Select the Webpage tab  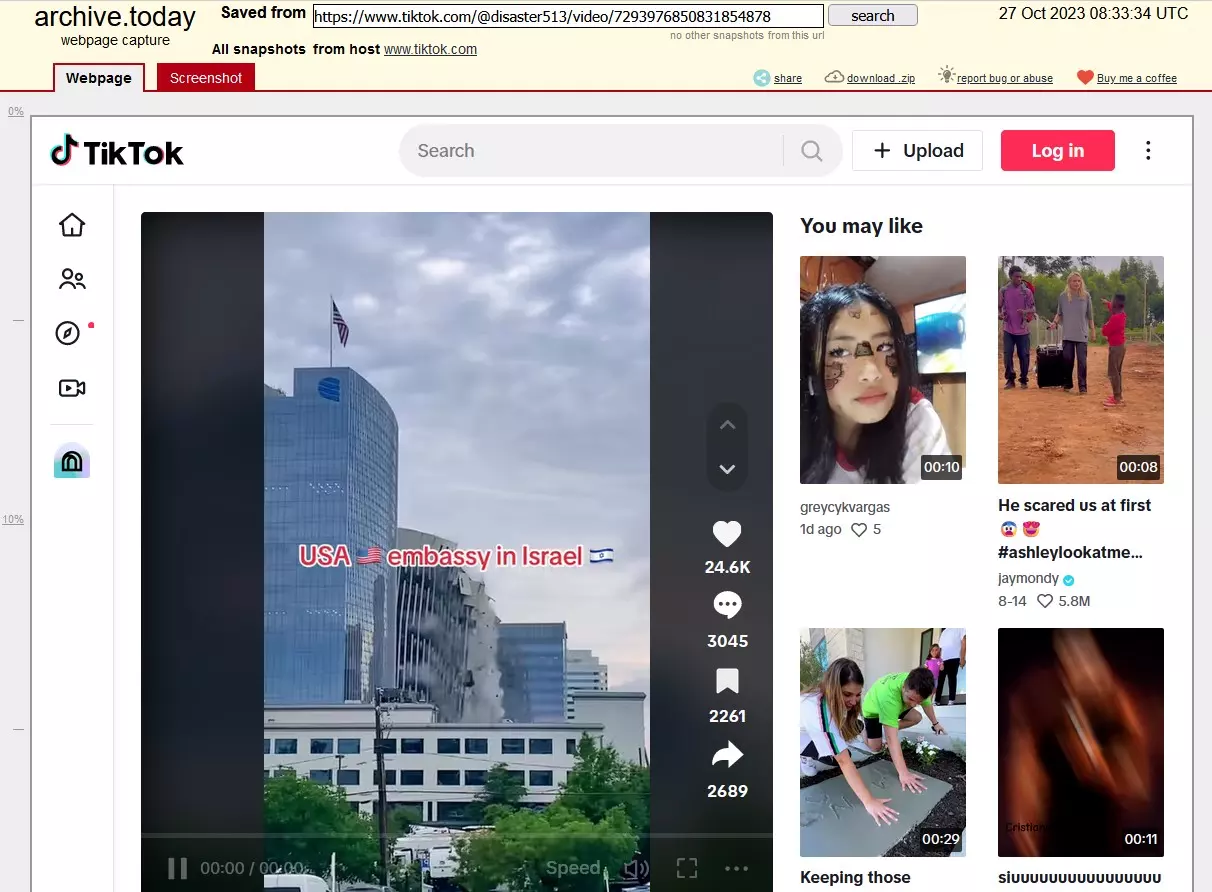point(98,78)
